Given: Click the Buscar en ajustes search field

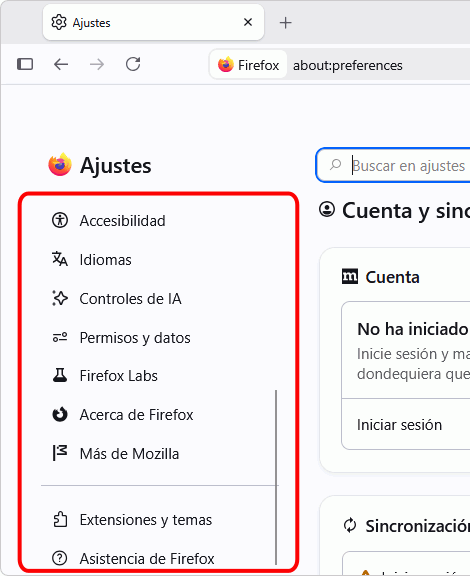Looking at the screenshot, I should point(392,165).
